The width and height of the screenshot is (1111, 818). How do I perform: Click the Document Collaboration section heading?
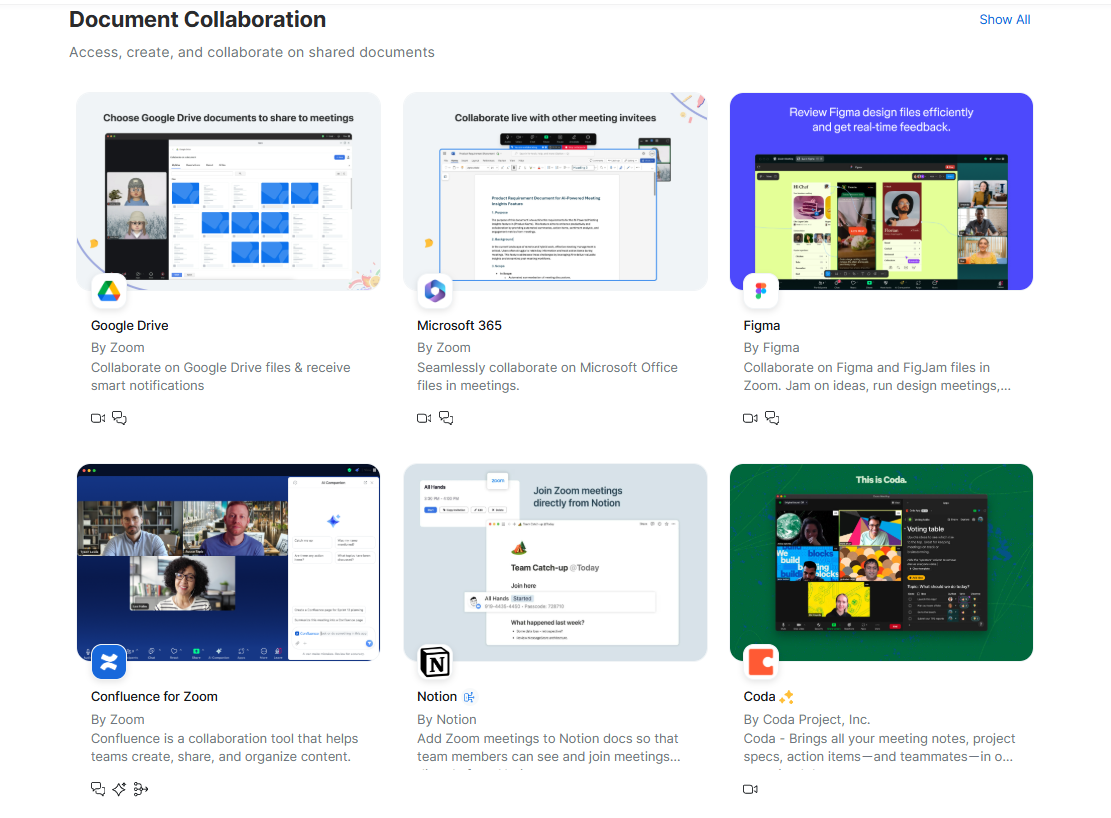[x=197, y=19]
